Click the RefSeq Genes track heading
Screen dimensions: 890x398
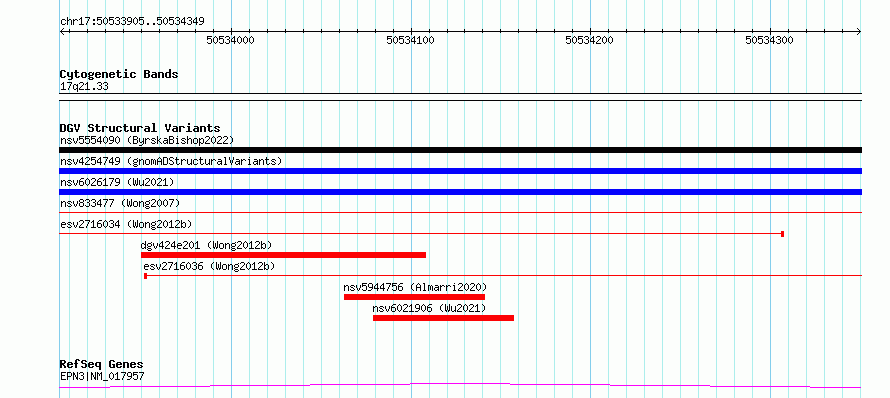(102, 364)
